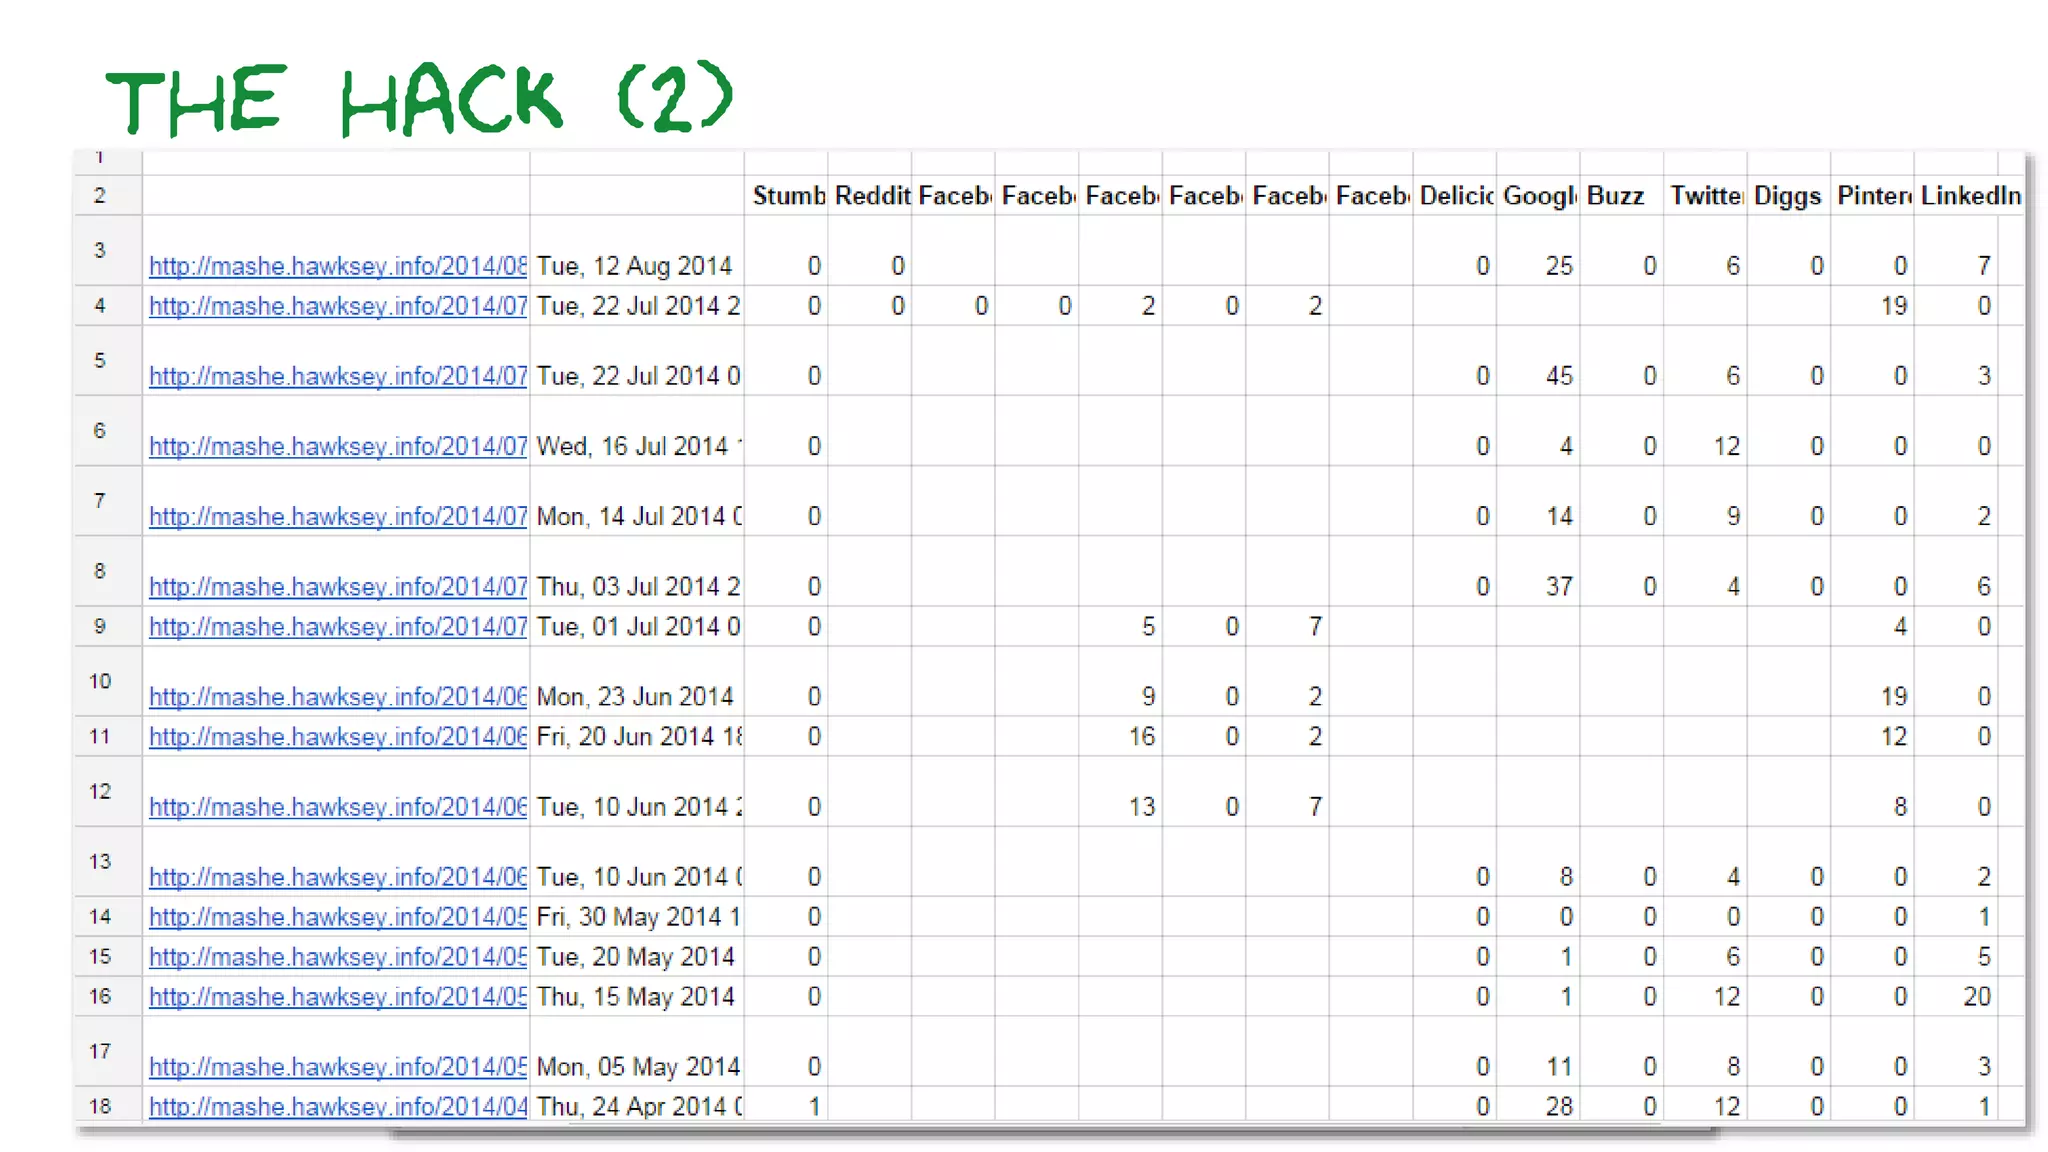The width and height of the screenshot is (2048, 1152).
Task: Select row number 9 header
Action: click(100, 626)
